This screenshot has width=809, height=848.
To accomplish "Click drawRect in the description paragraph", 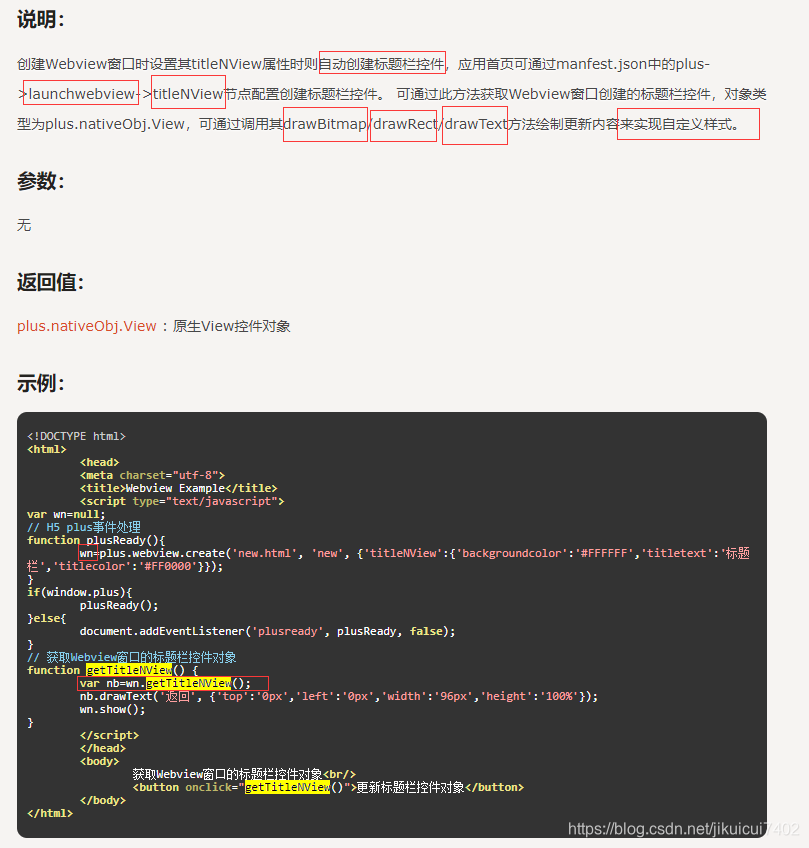I will tap(405, 124).
